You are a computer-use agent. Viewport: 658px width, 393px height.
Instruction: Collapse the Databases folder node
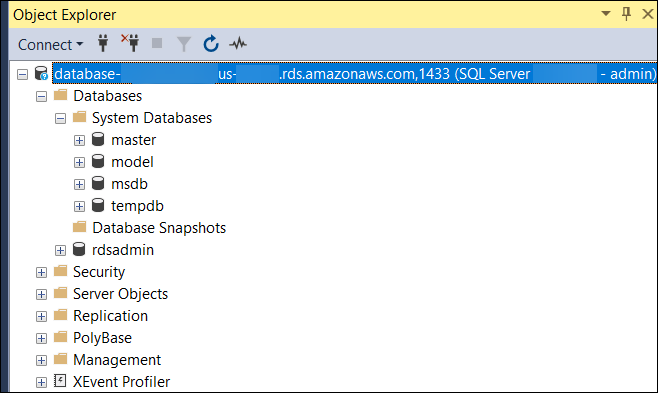(42, 97)
